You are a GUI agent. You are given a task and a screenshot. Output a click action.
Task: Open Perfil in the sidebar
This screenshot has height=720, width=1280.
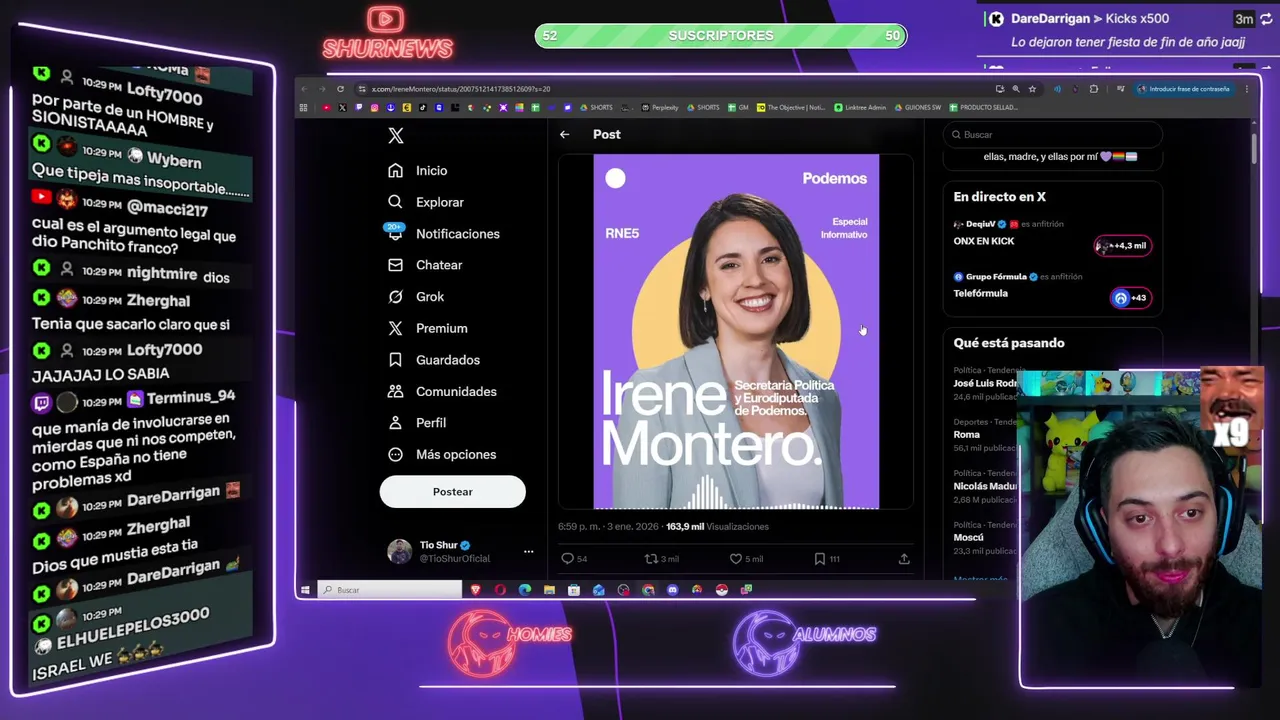pyautogui.click(x=418, y=423)
